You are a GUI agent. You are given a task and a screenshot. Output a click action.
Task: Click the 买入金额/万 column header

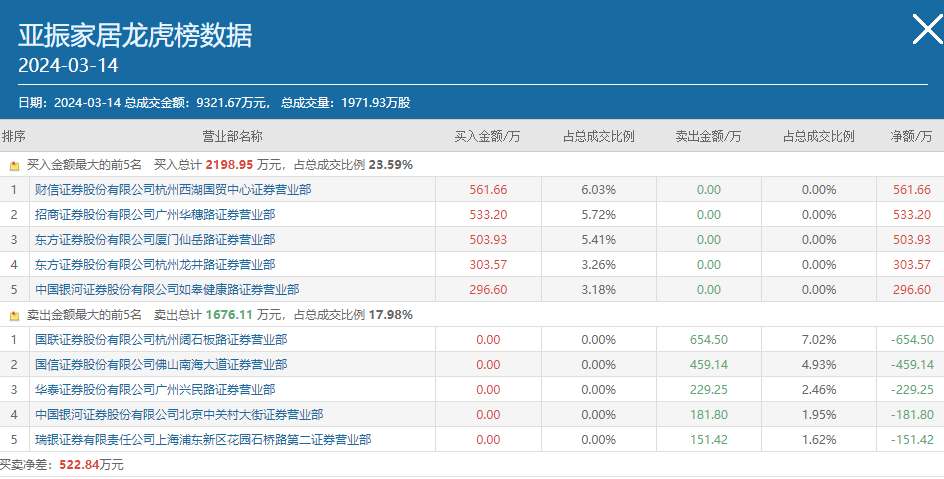coord(488,137)
